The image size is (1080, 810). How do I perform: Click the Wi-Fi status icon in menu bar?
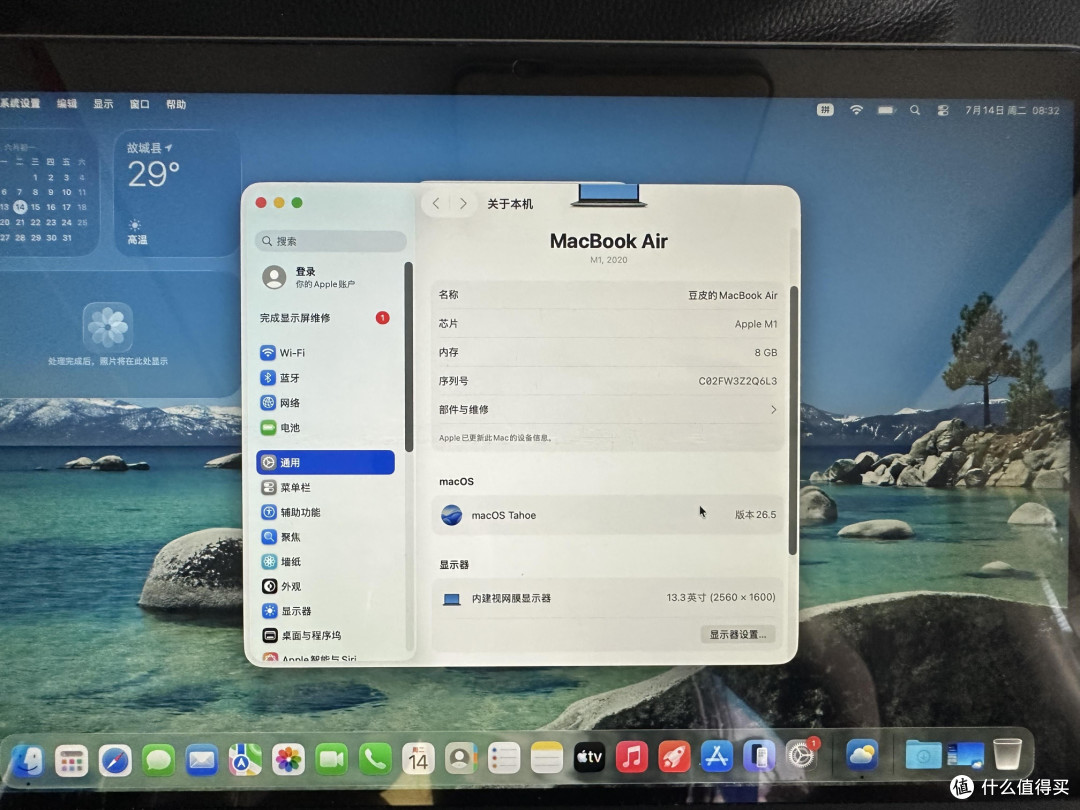coord(856,110)
